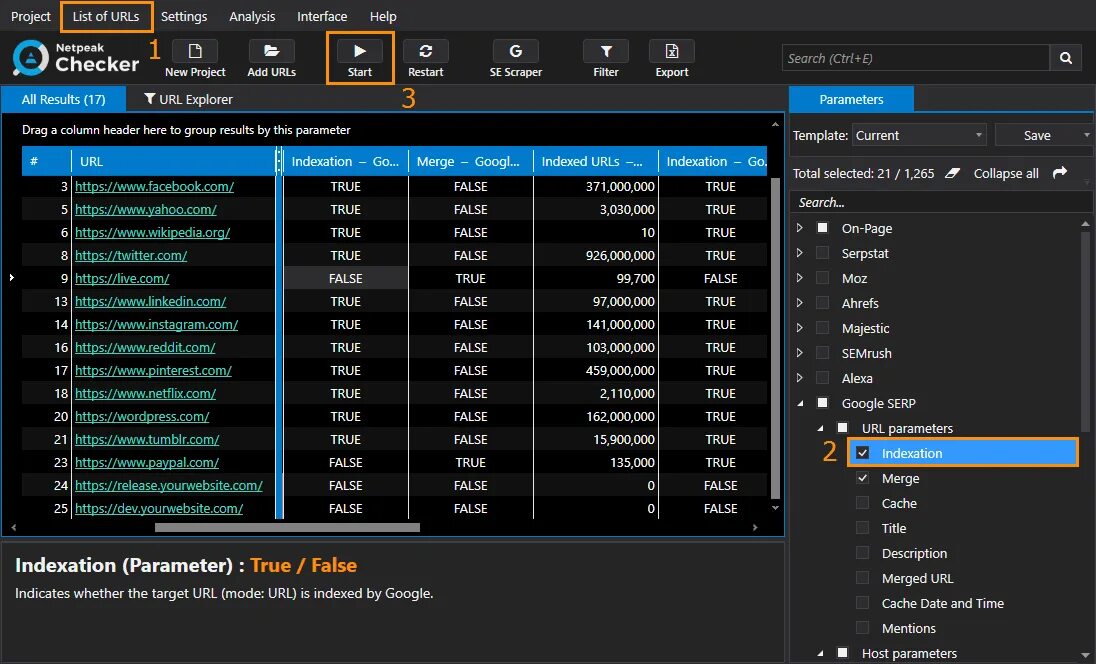The image size is (1096, 664).
Task: Focus the parameters Search... field
Action: click(x=942, y=202)
